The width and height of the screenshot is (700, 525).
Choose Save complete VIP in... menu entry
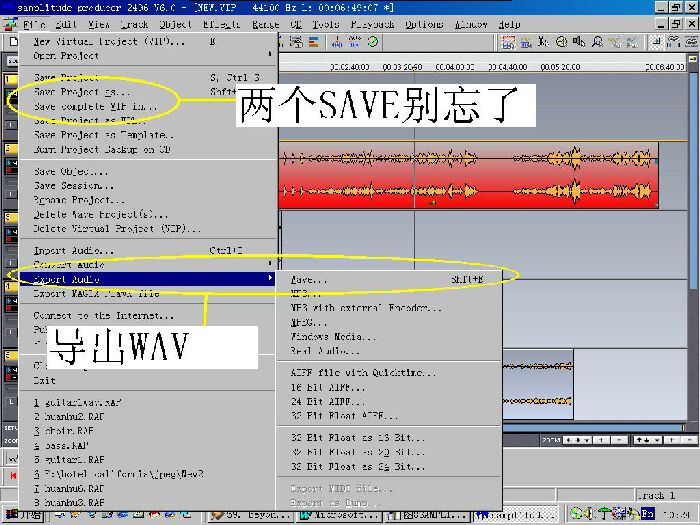click(147, 107)
